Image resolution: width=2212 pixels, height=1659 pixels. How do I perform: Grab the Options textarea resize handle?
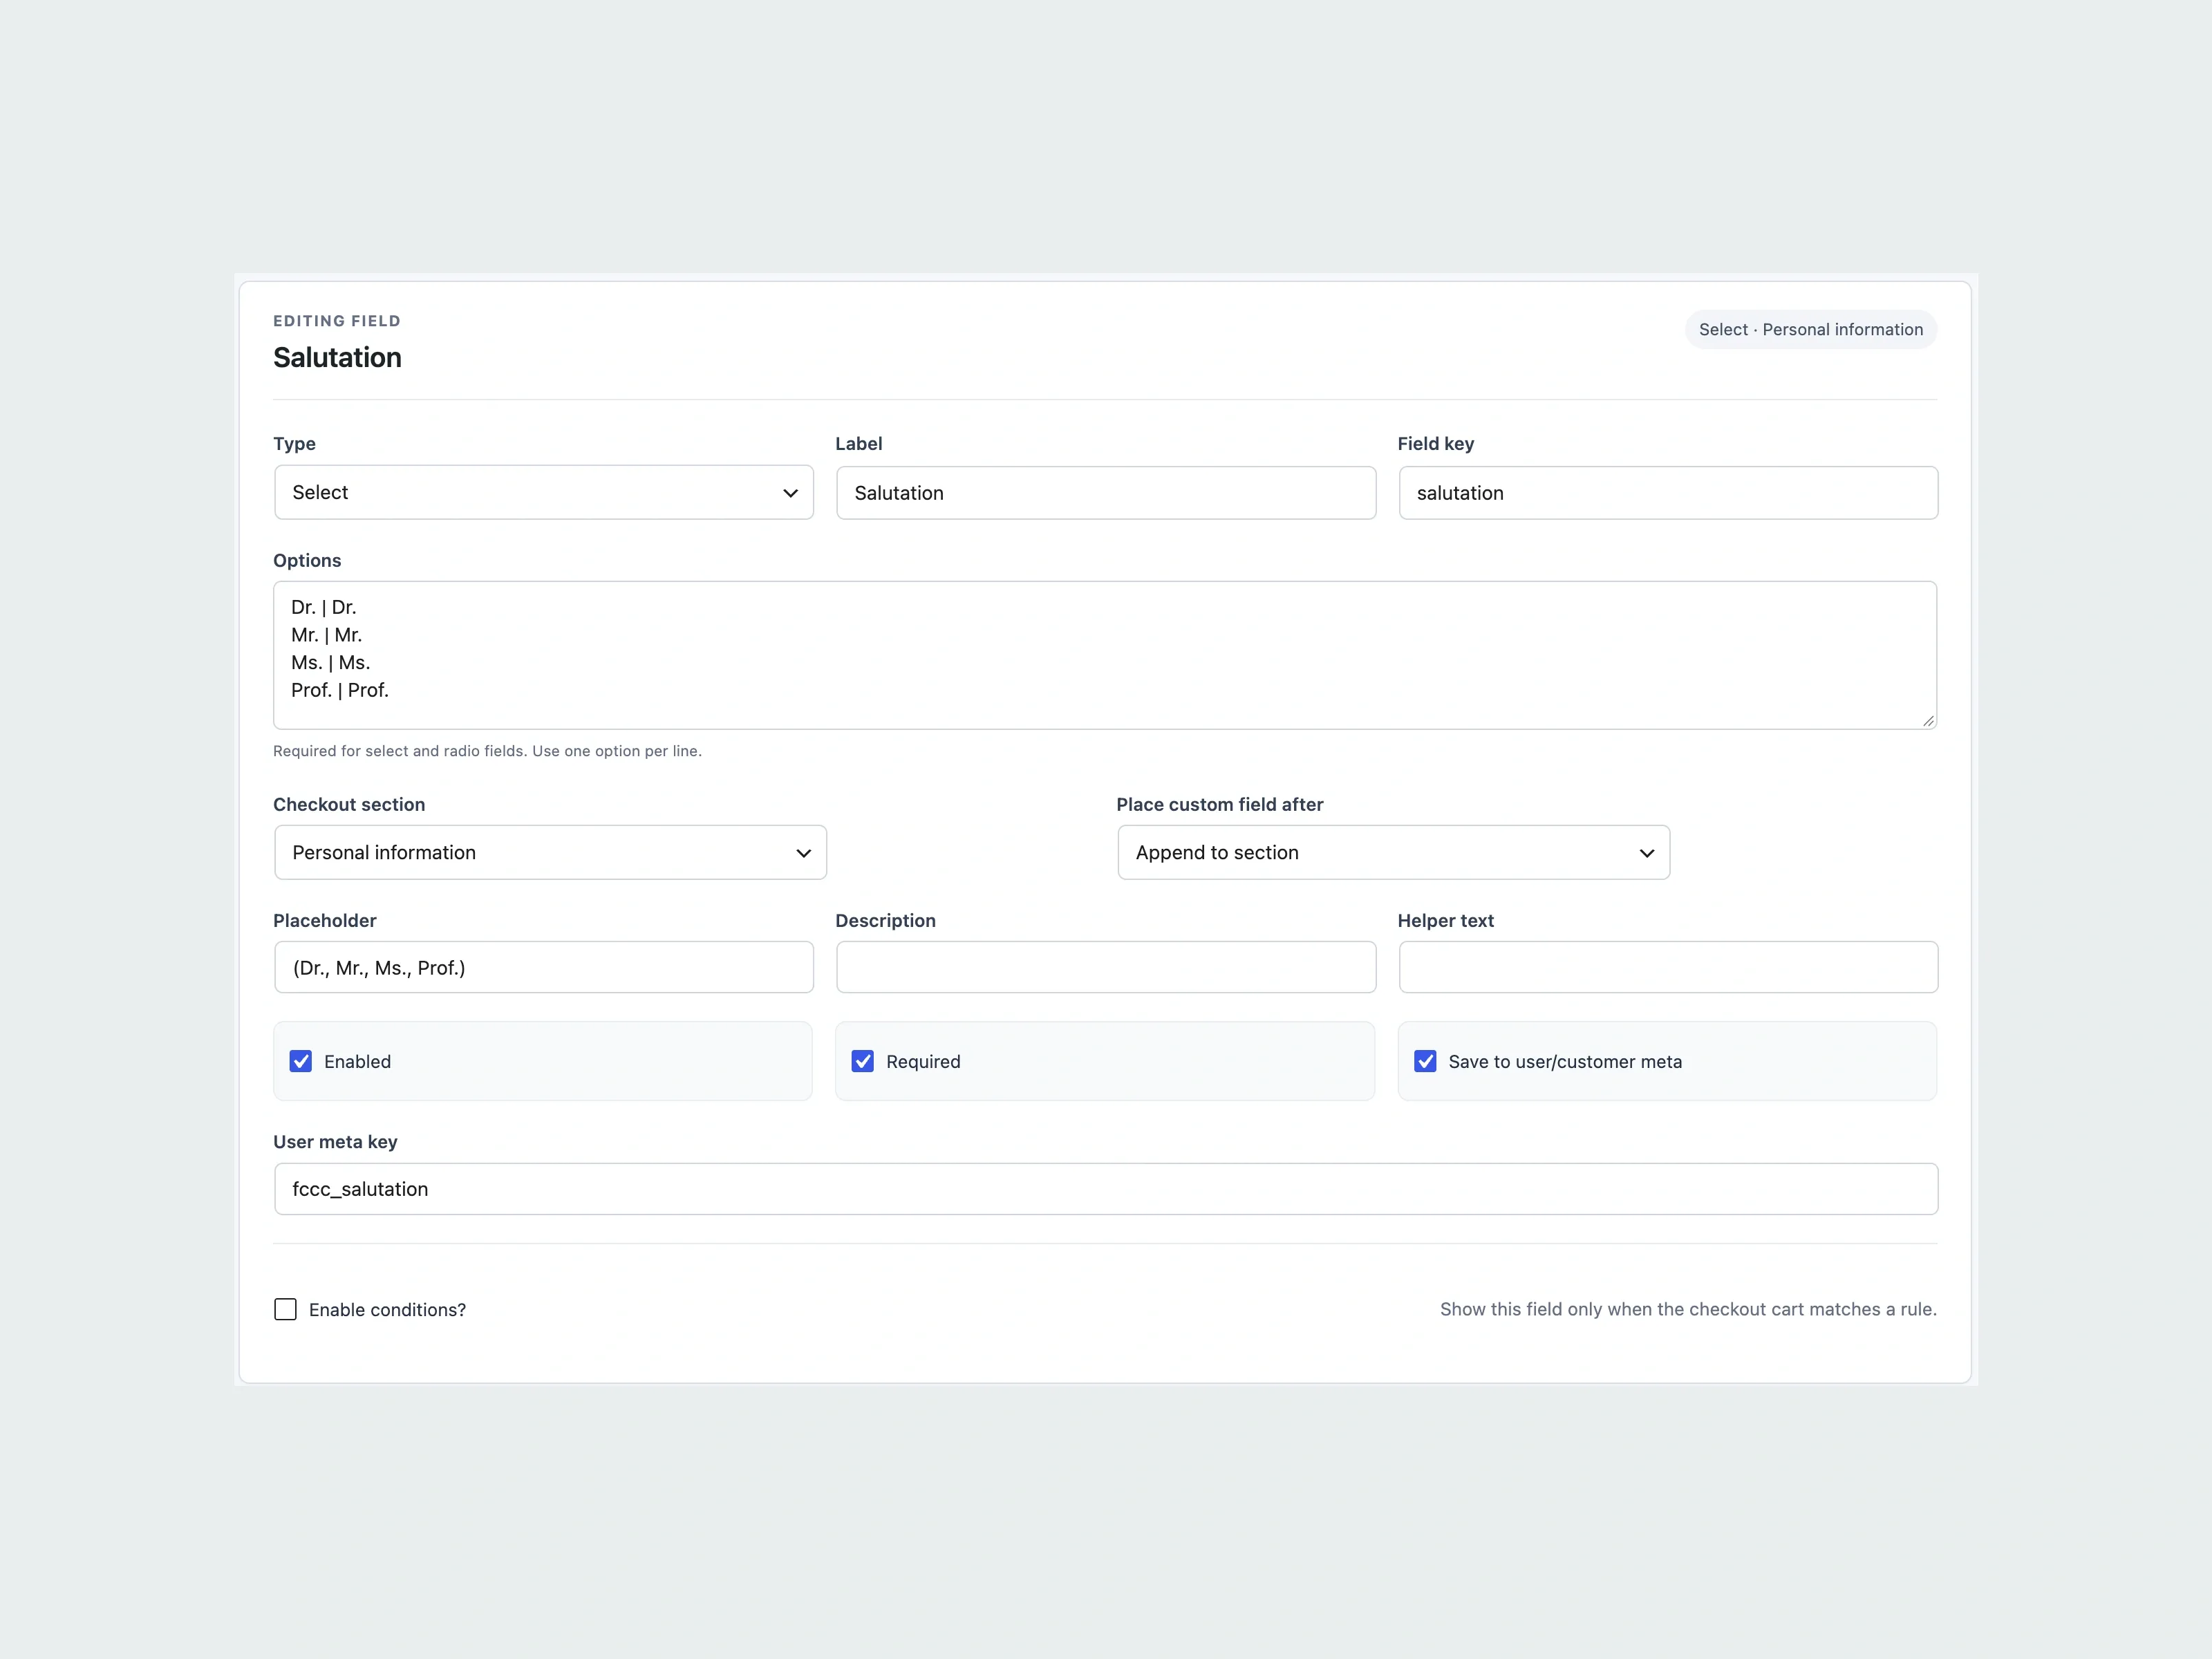1927,720
